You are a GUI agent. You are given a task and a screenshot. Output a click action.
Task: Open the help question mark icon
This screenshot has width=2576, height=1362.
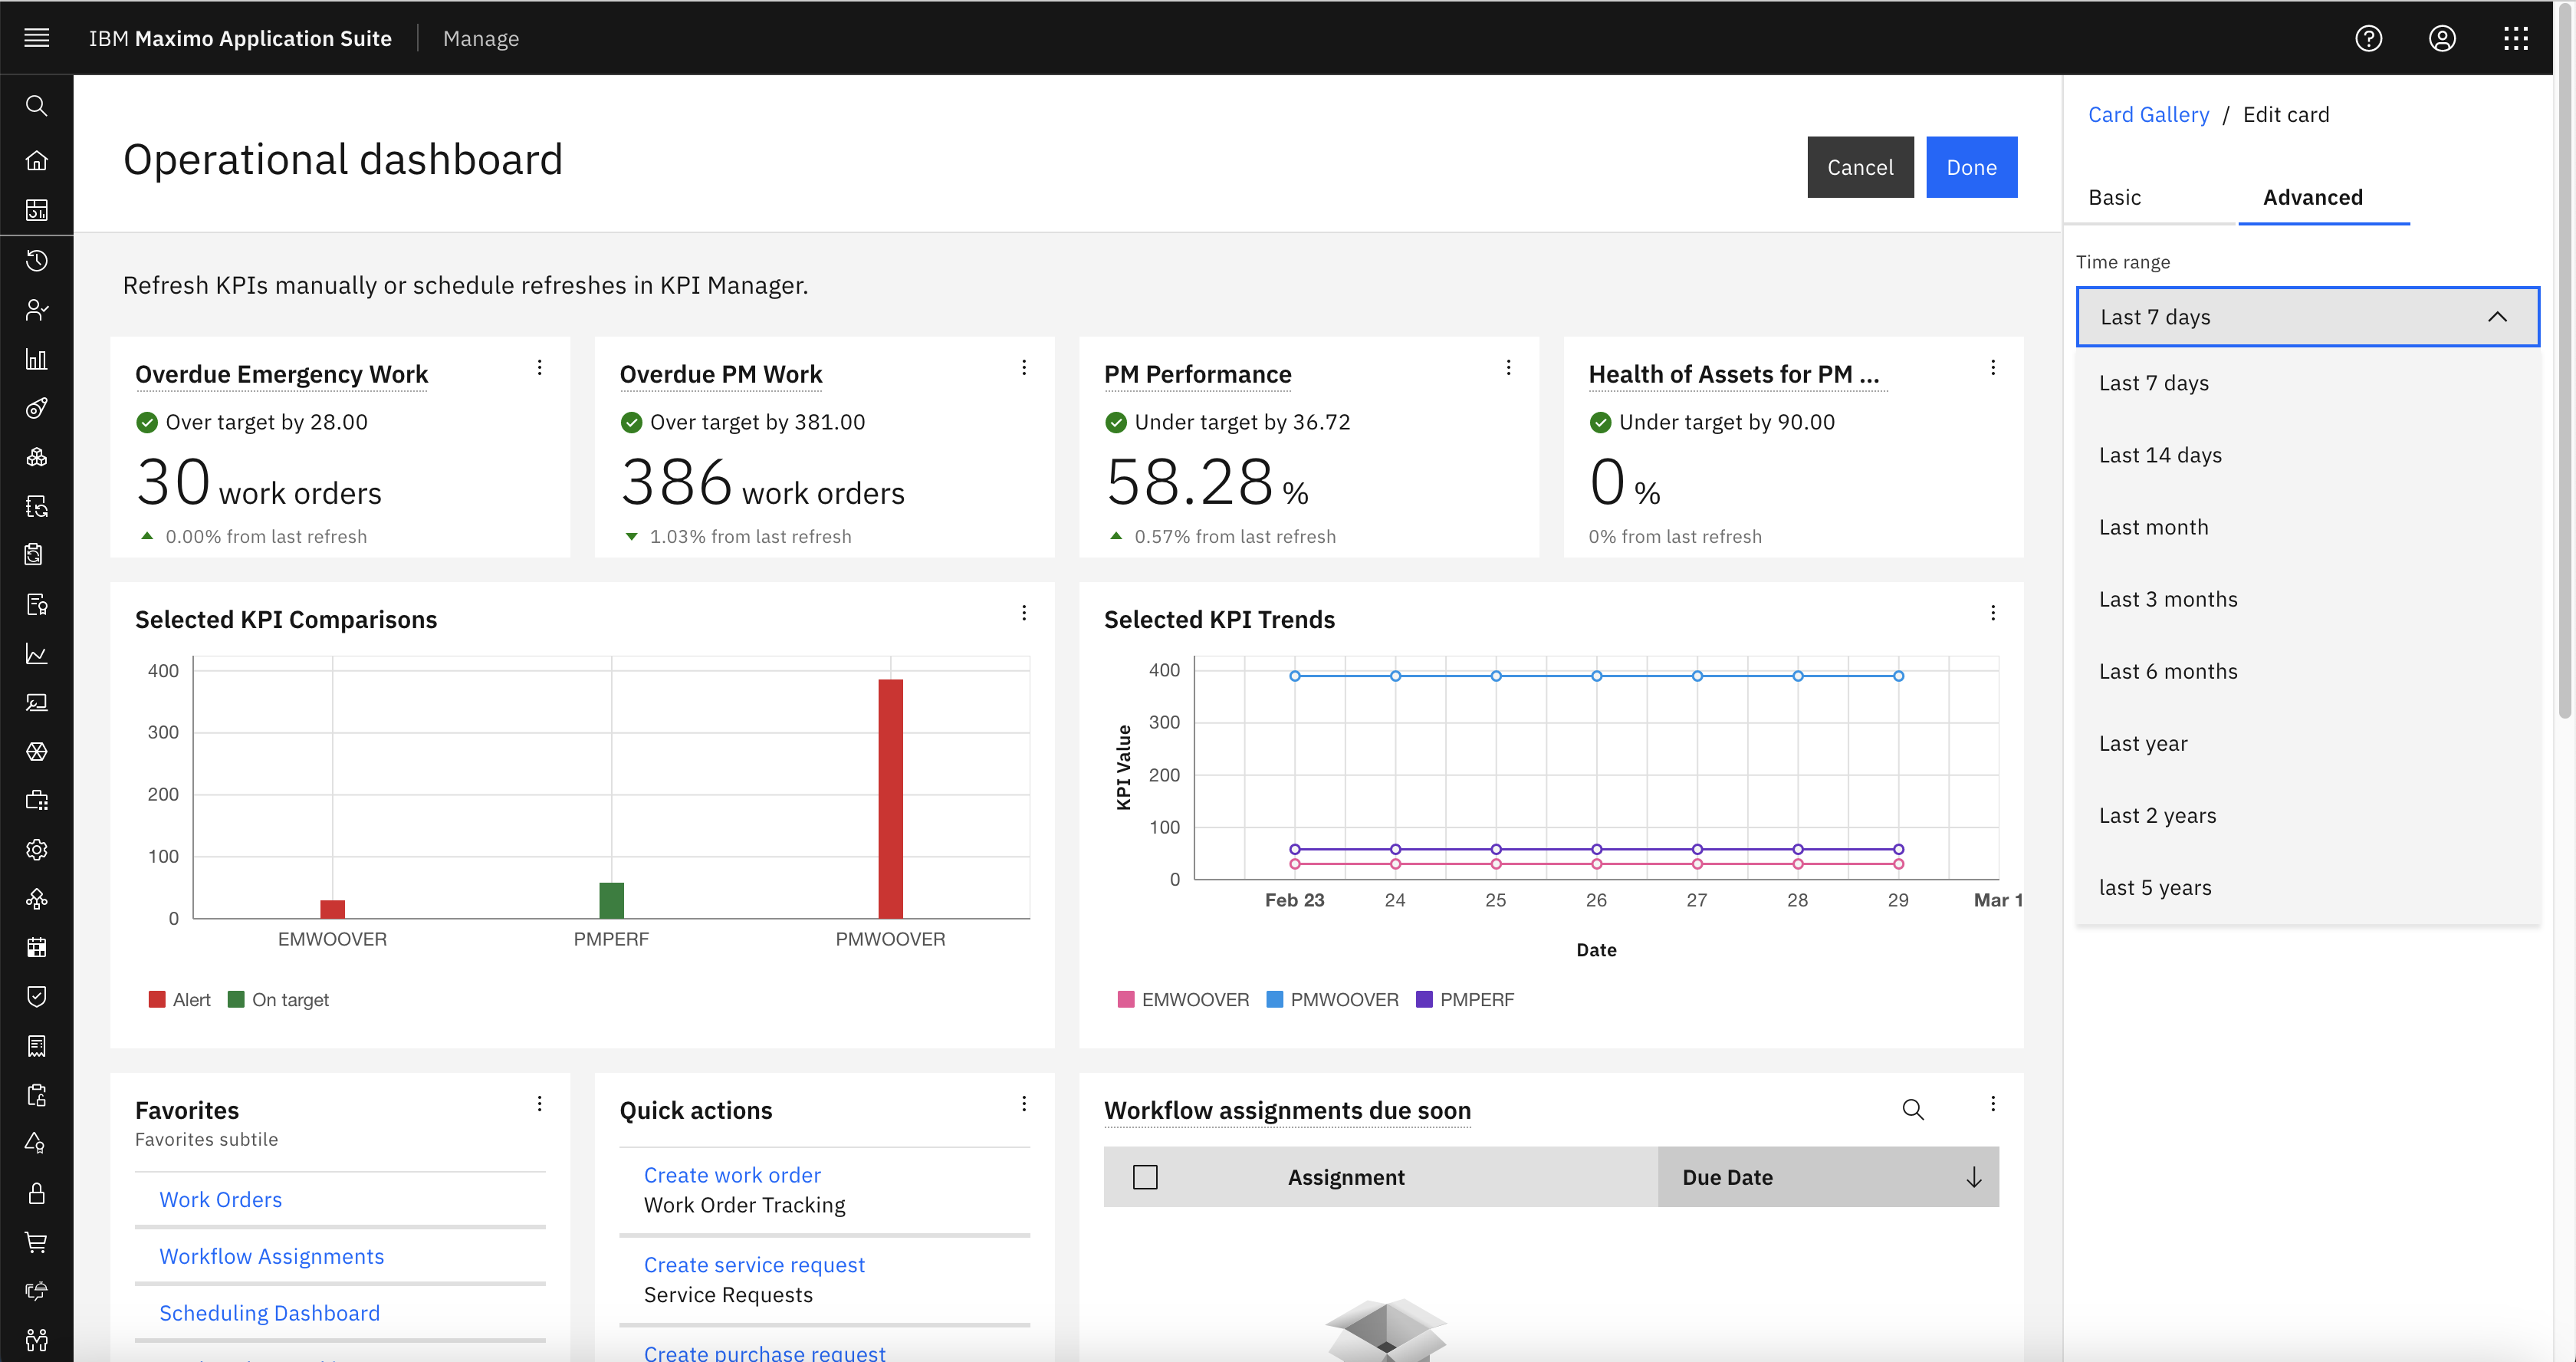pyautogui.click(x=2368, y=38)
